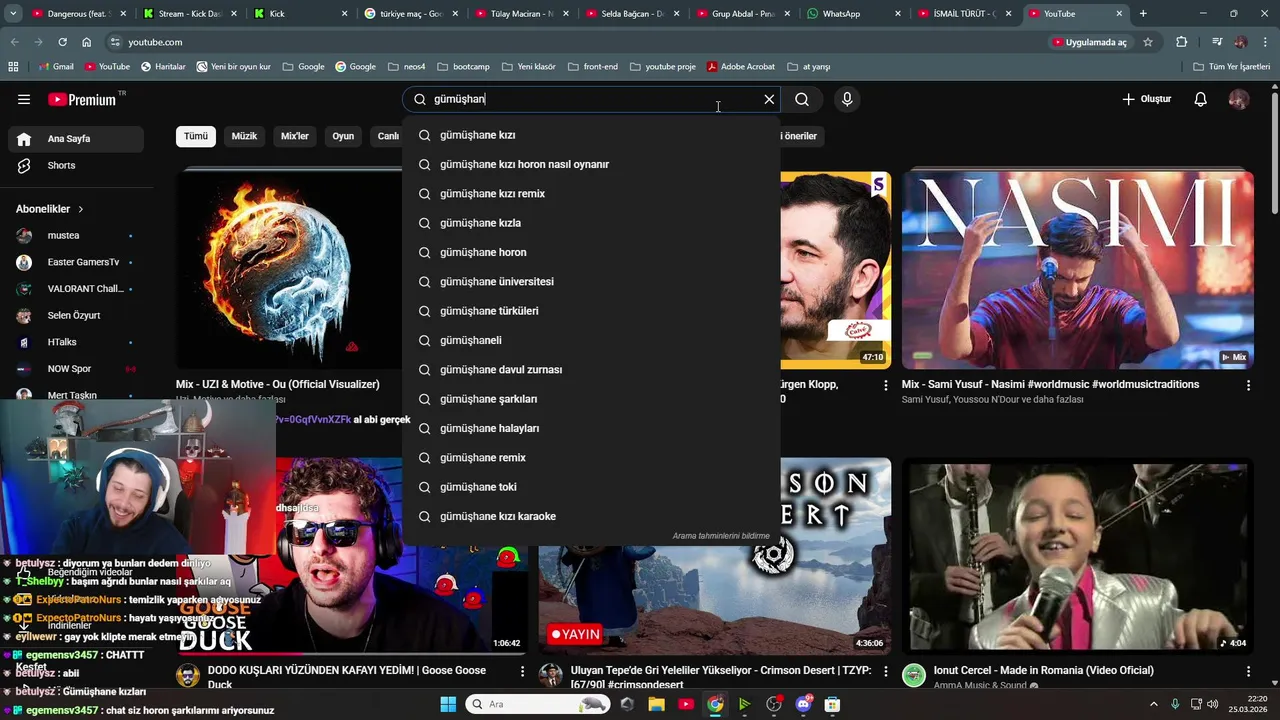Select the Müzik filter chip
The image size is (1280, 720).
tap(244, 136)
